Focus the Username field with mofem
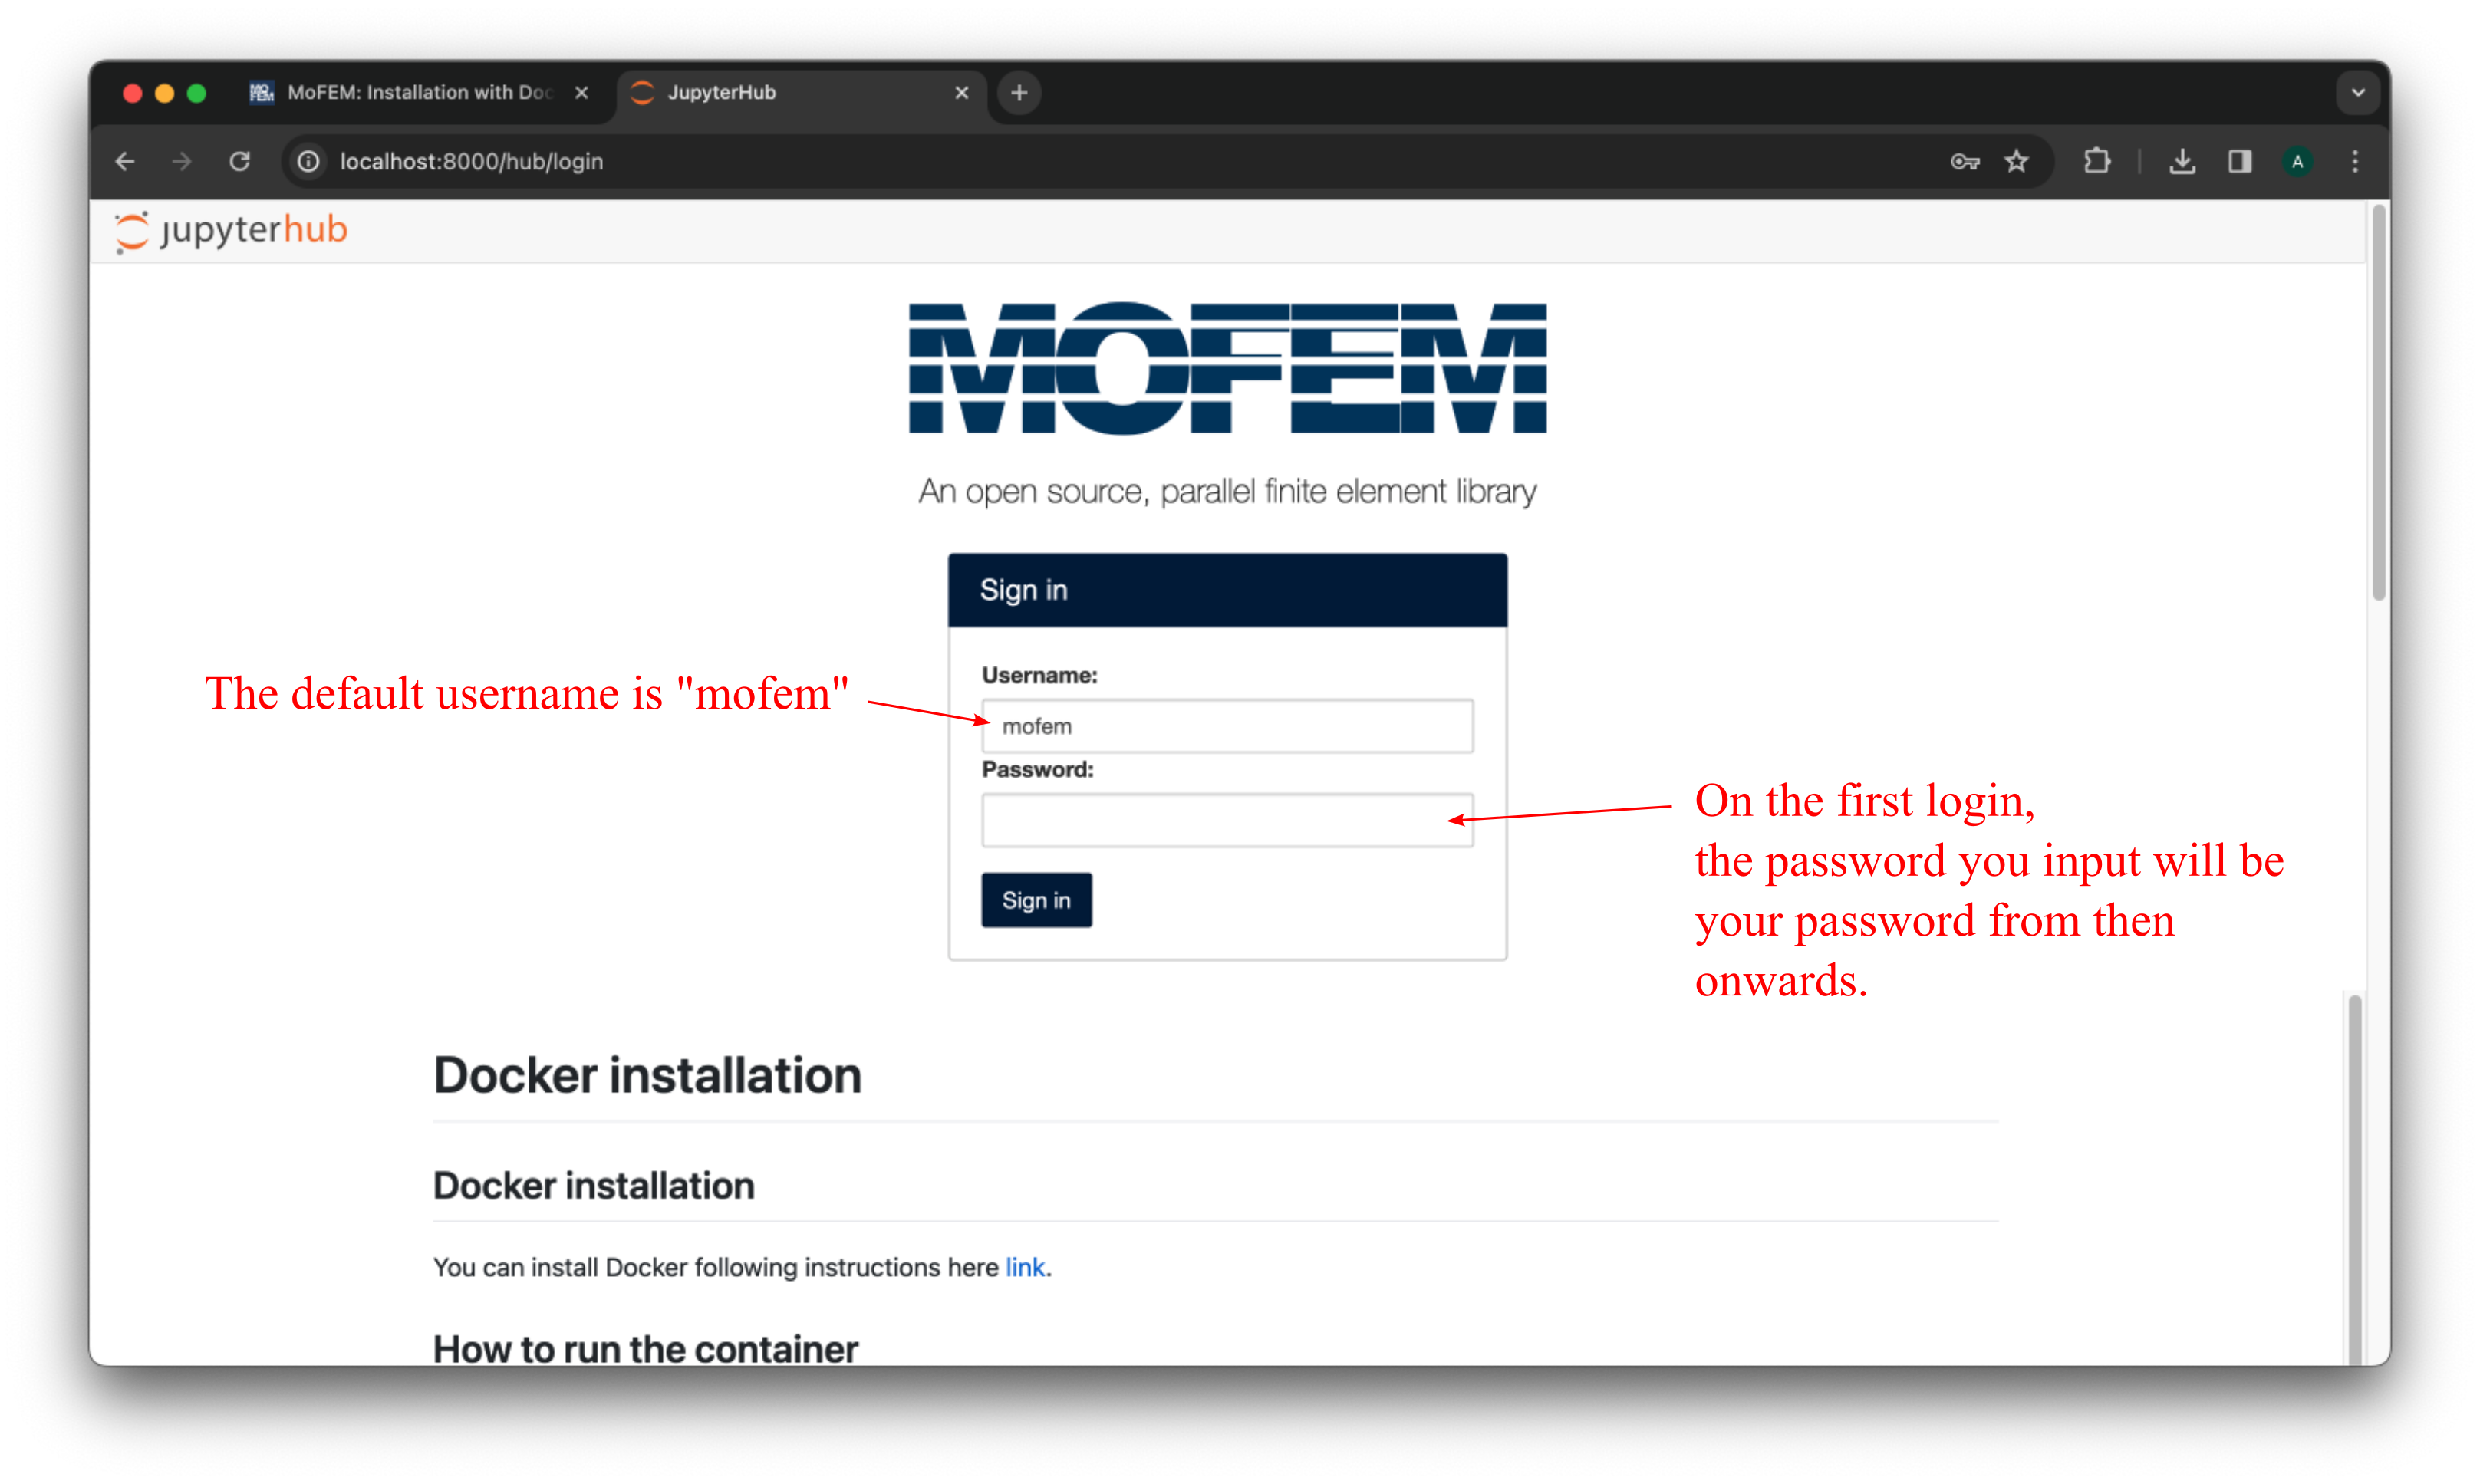 point(1227,726)
